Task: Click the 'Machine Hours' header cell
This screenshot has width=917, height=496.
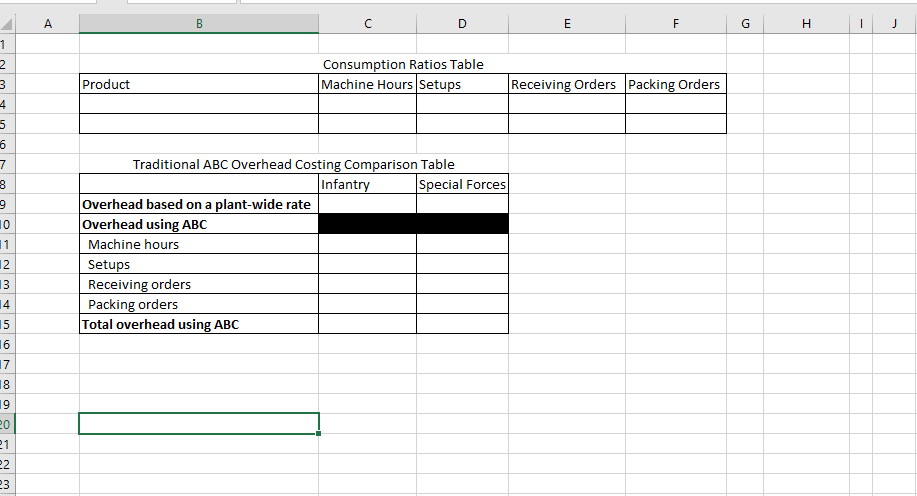Action: click(x=367, y=84)
